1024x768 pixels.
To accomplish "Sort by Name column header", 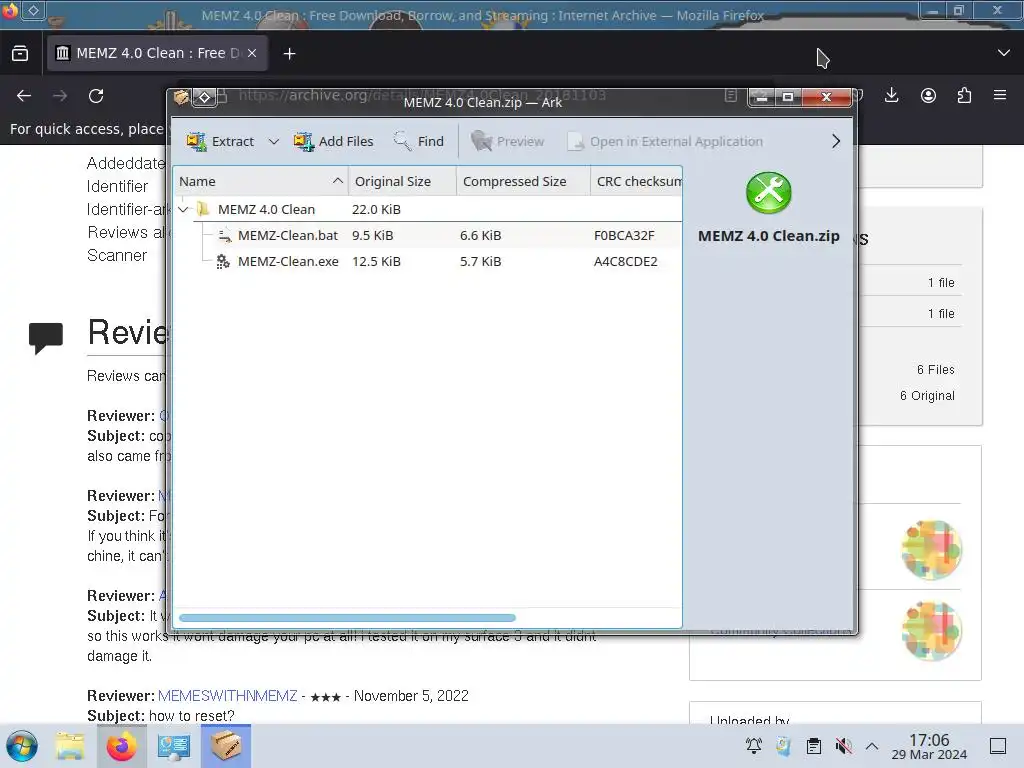I will tap(260, 182).
